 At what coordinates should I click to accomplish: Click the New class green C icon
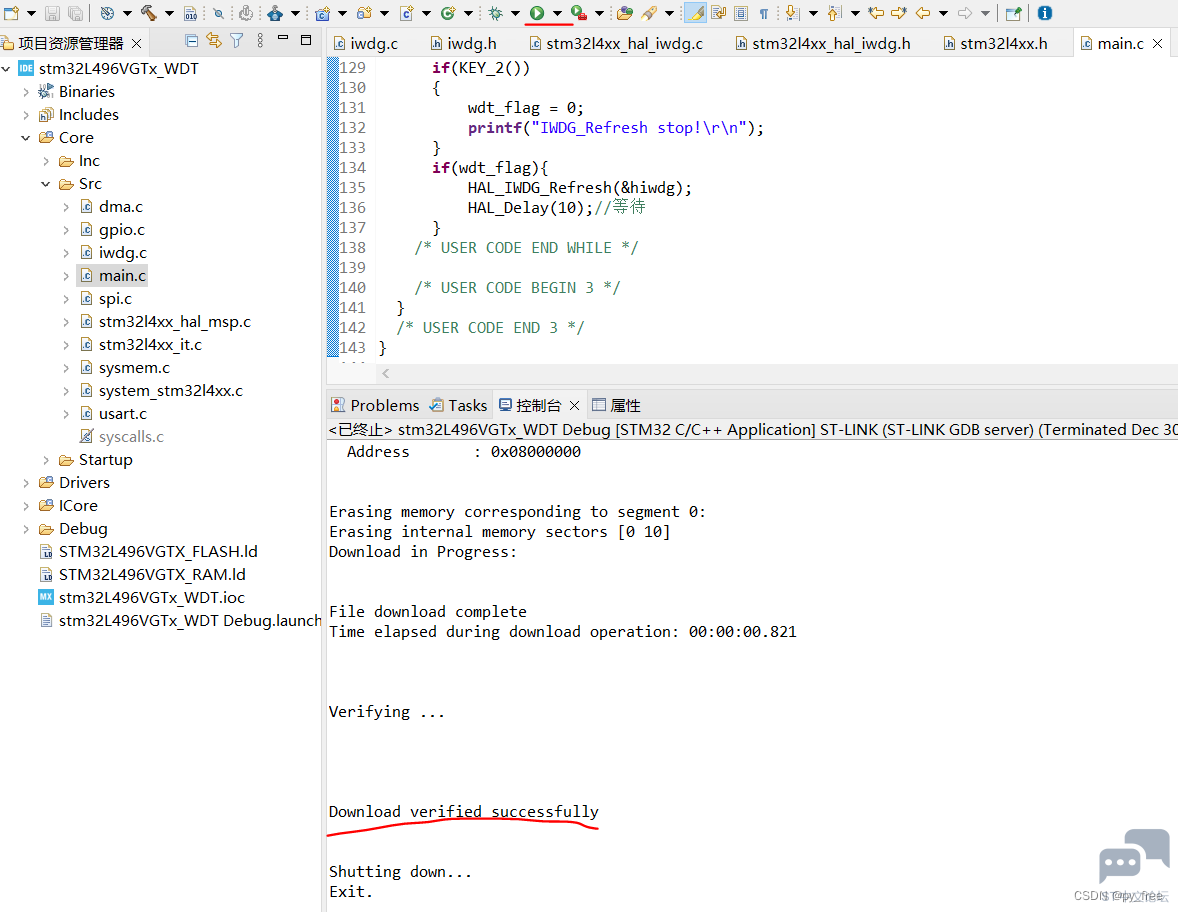[449, 13]
